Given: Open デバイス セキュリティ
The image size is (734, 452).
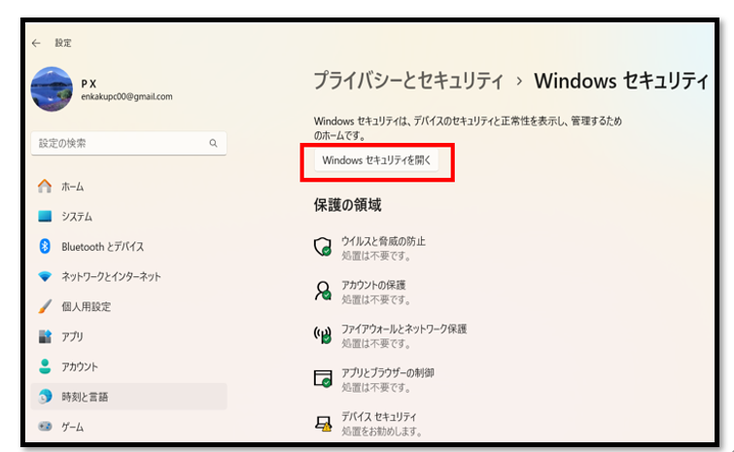Looking at the screenshot, I should [379, 416].
